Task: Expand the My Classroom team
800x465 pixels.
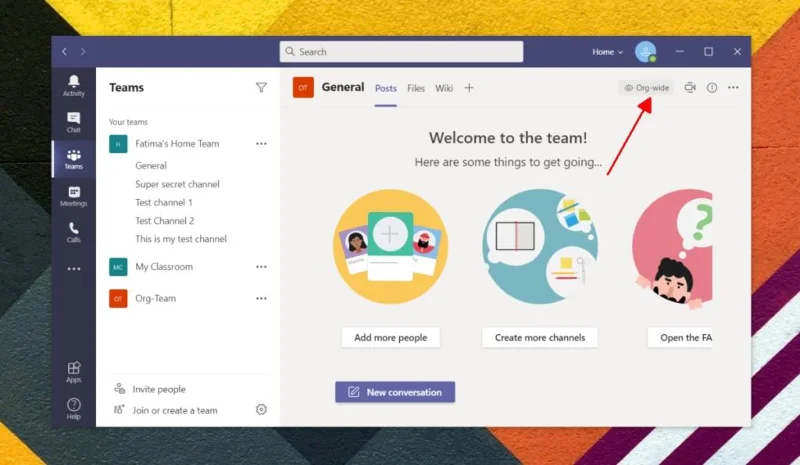Action: click(x=164, y=267)
